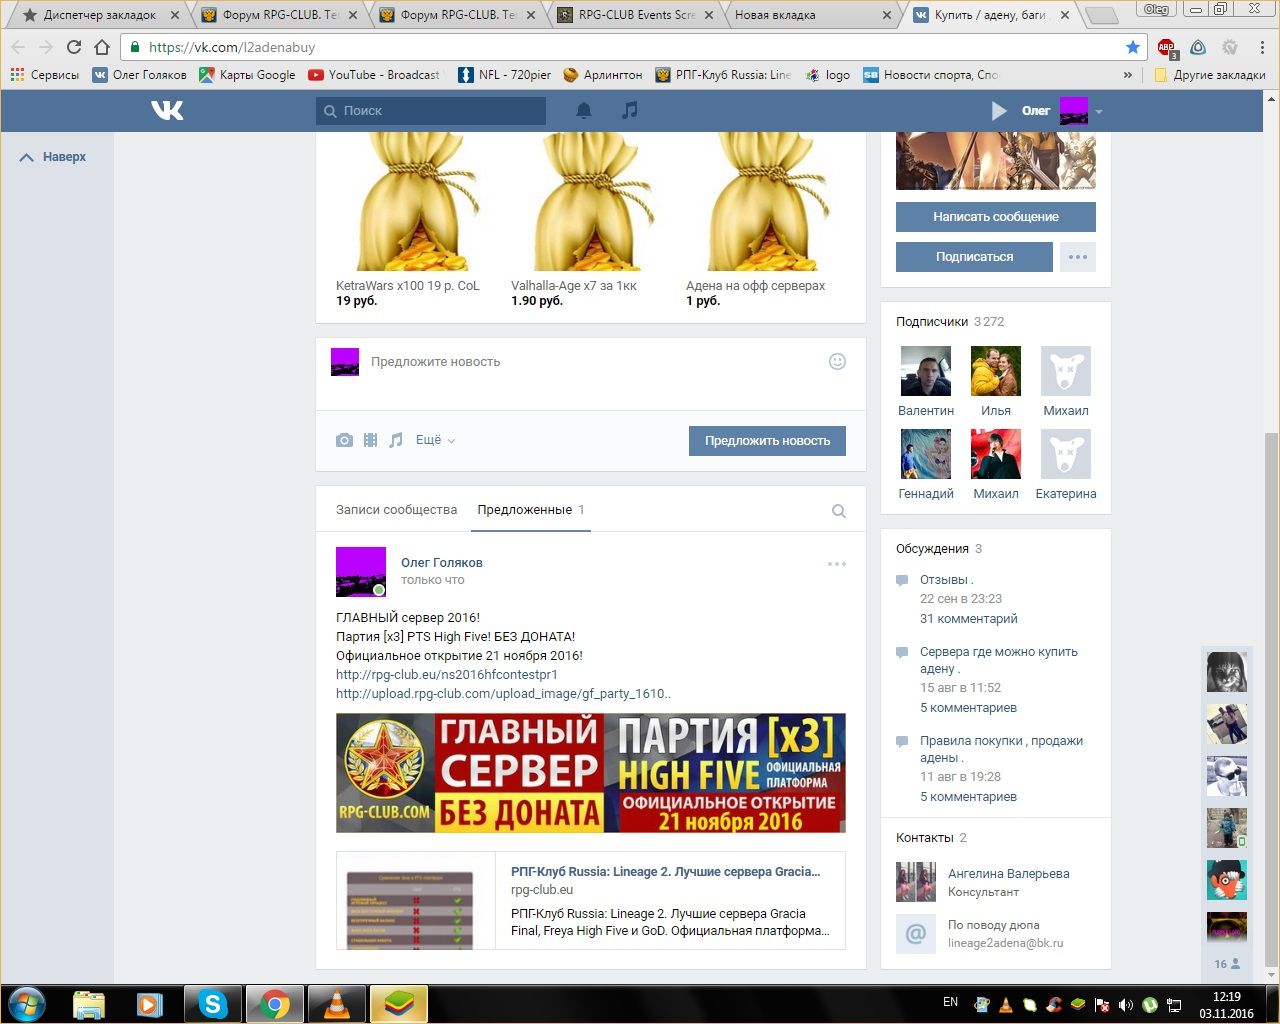Click the Предложить новость button
Image resolution: width=1280 pixels, height=1024 pixels.
pyautogui.click(x=767, y=441)
